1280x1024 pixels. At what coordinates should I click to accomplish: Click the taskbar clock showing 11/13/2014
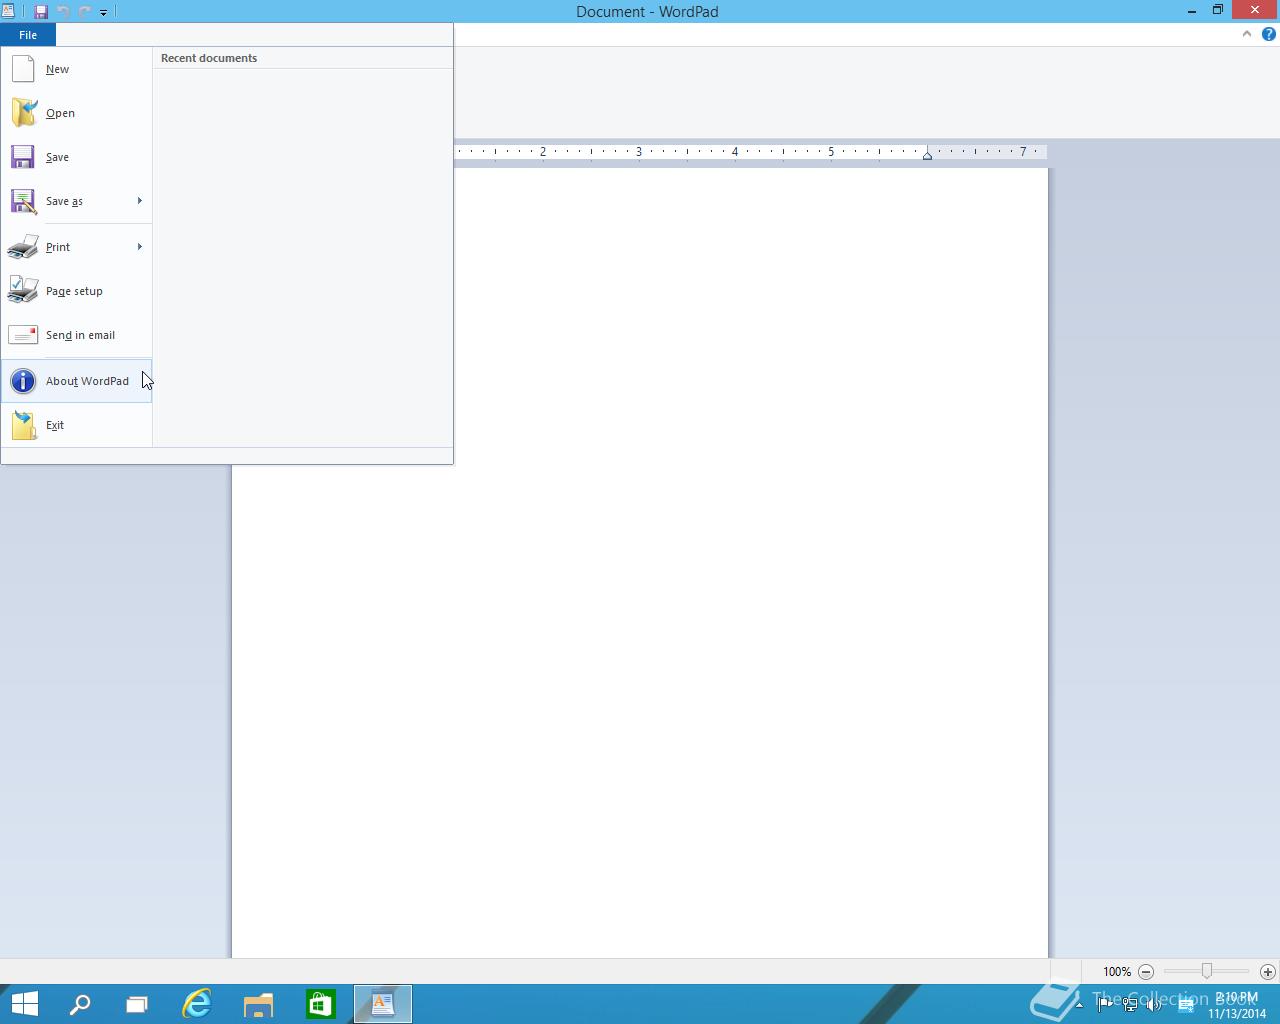click(x=1237, y=1005)
